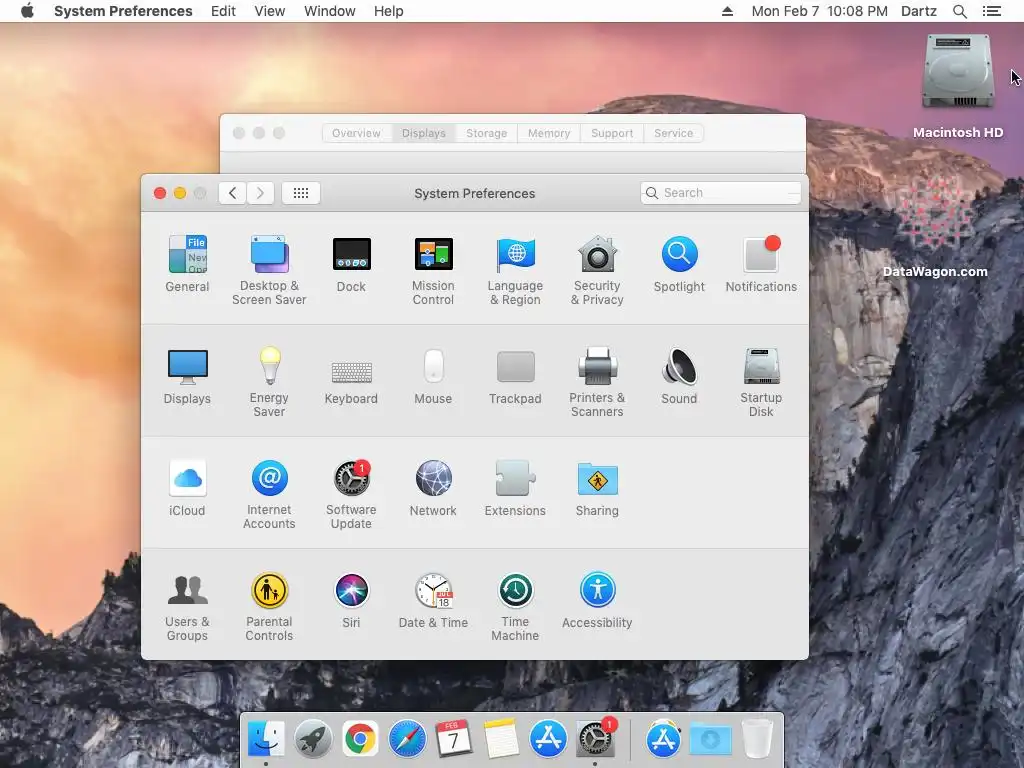Open Calendar from the Dock
Viewport: 1024px width, 768px height.
tap(454, 739)
